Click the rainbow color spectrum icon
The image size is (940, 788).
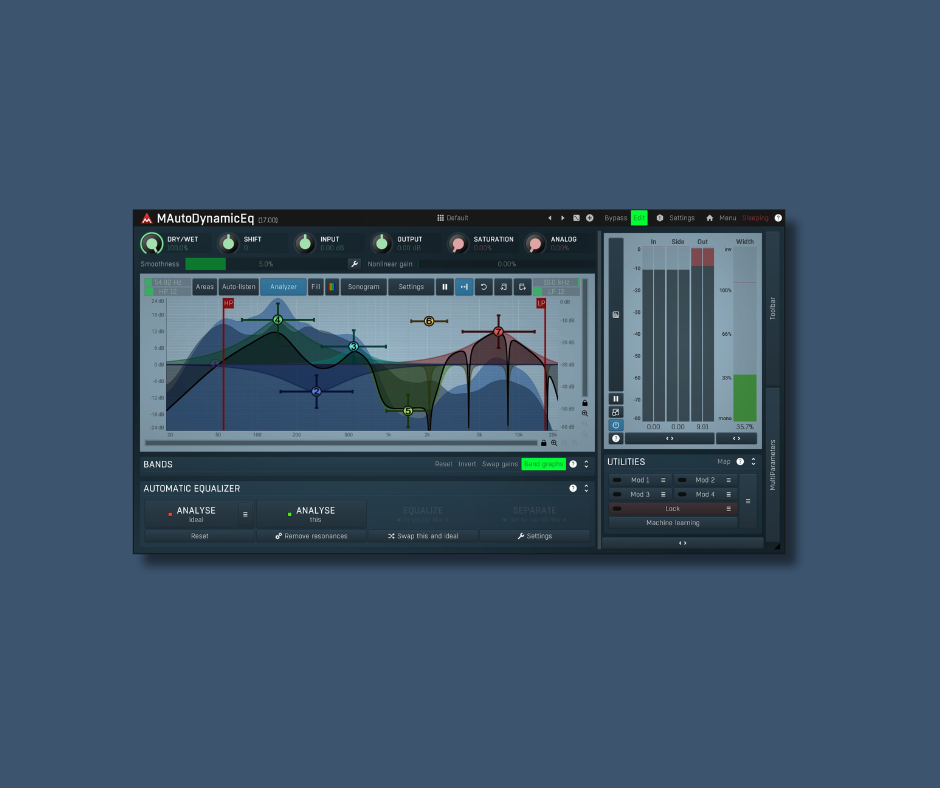tap(332, 287)
